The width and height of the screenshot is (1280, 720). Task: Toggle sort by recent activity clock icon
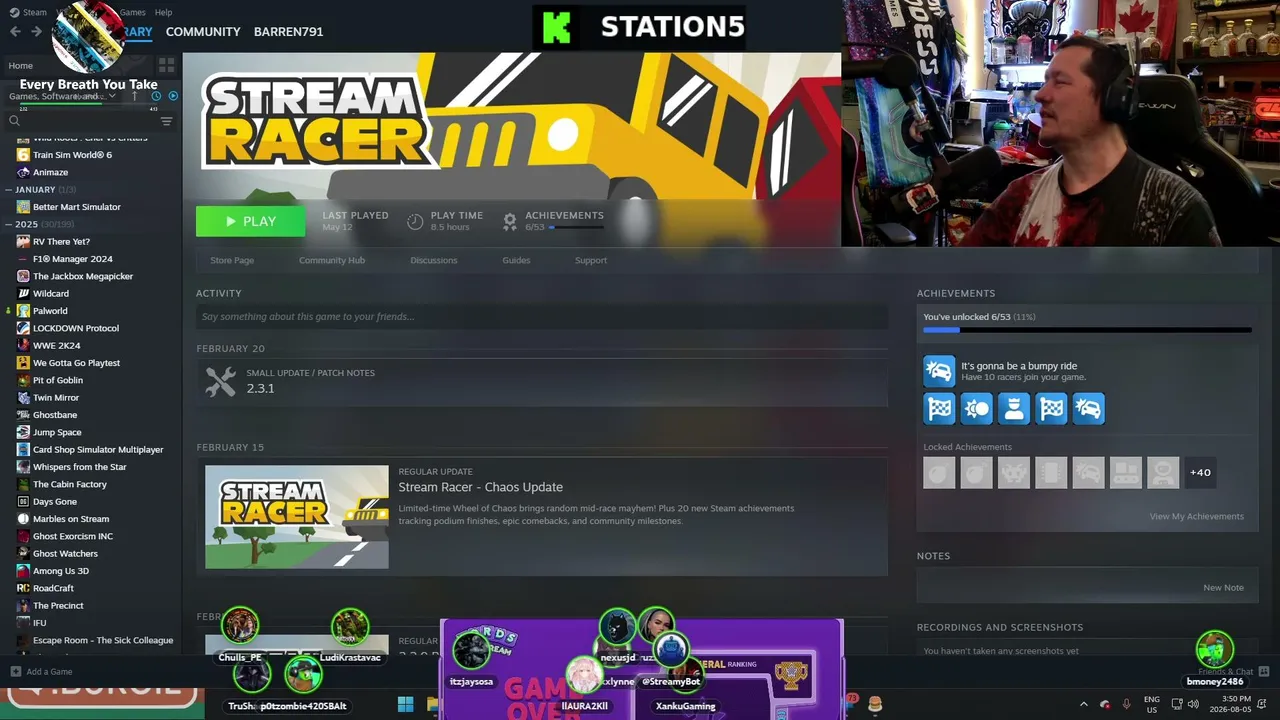point(156,96)
